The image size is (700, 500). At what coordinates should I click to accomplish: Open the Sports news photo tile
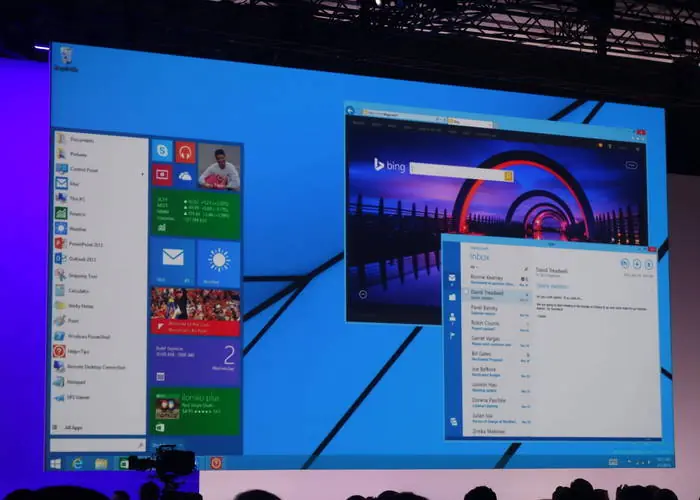(196, 311)
